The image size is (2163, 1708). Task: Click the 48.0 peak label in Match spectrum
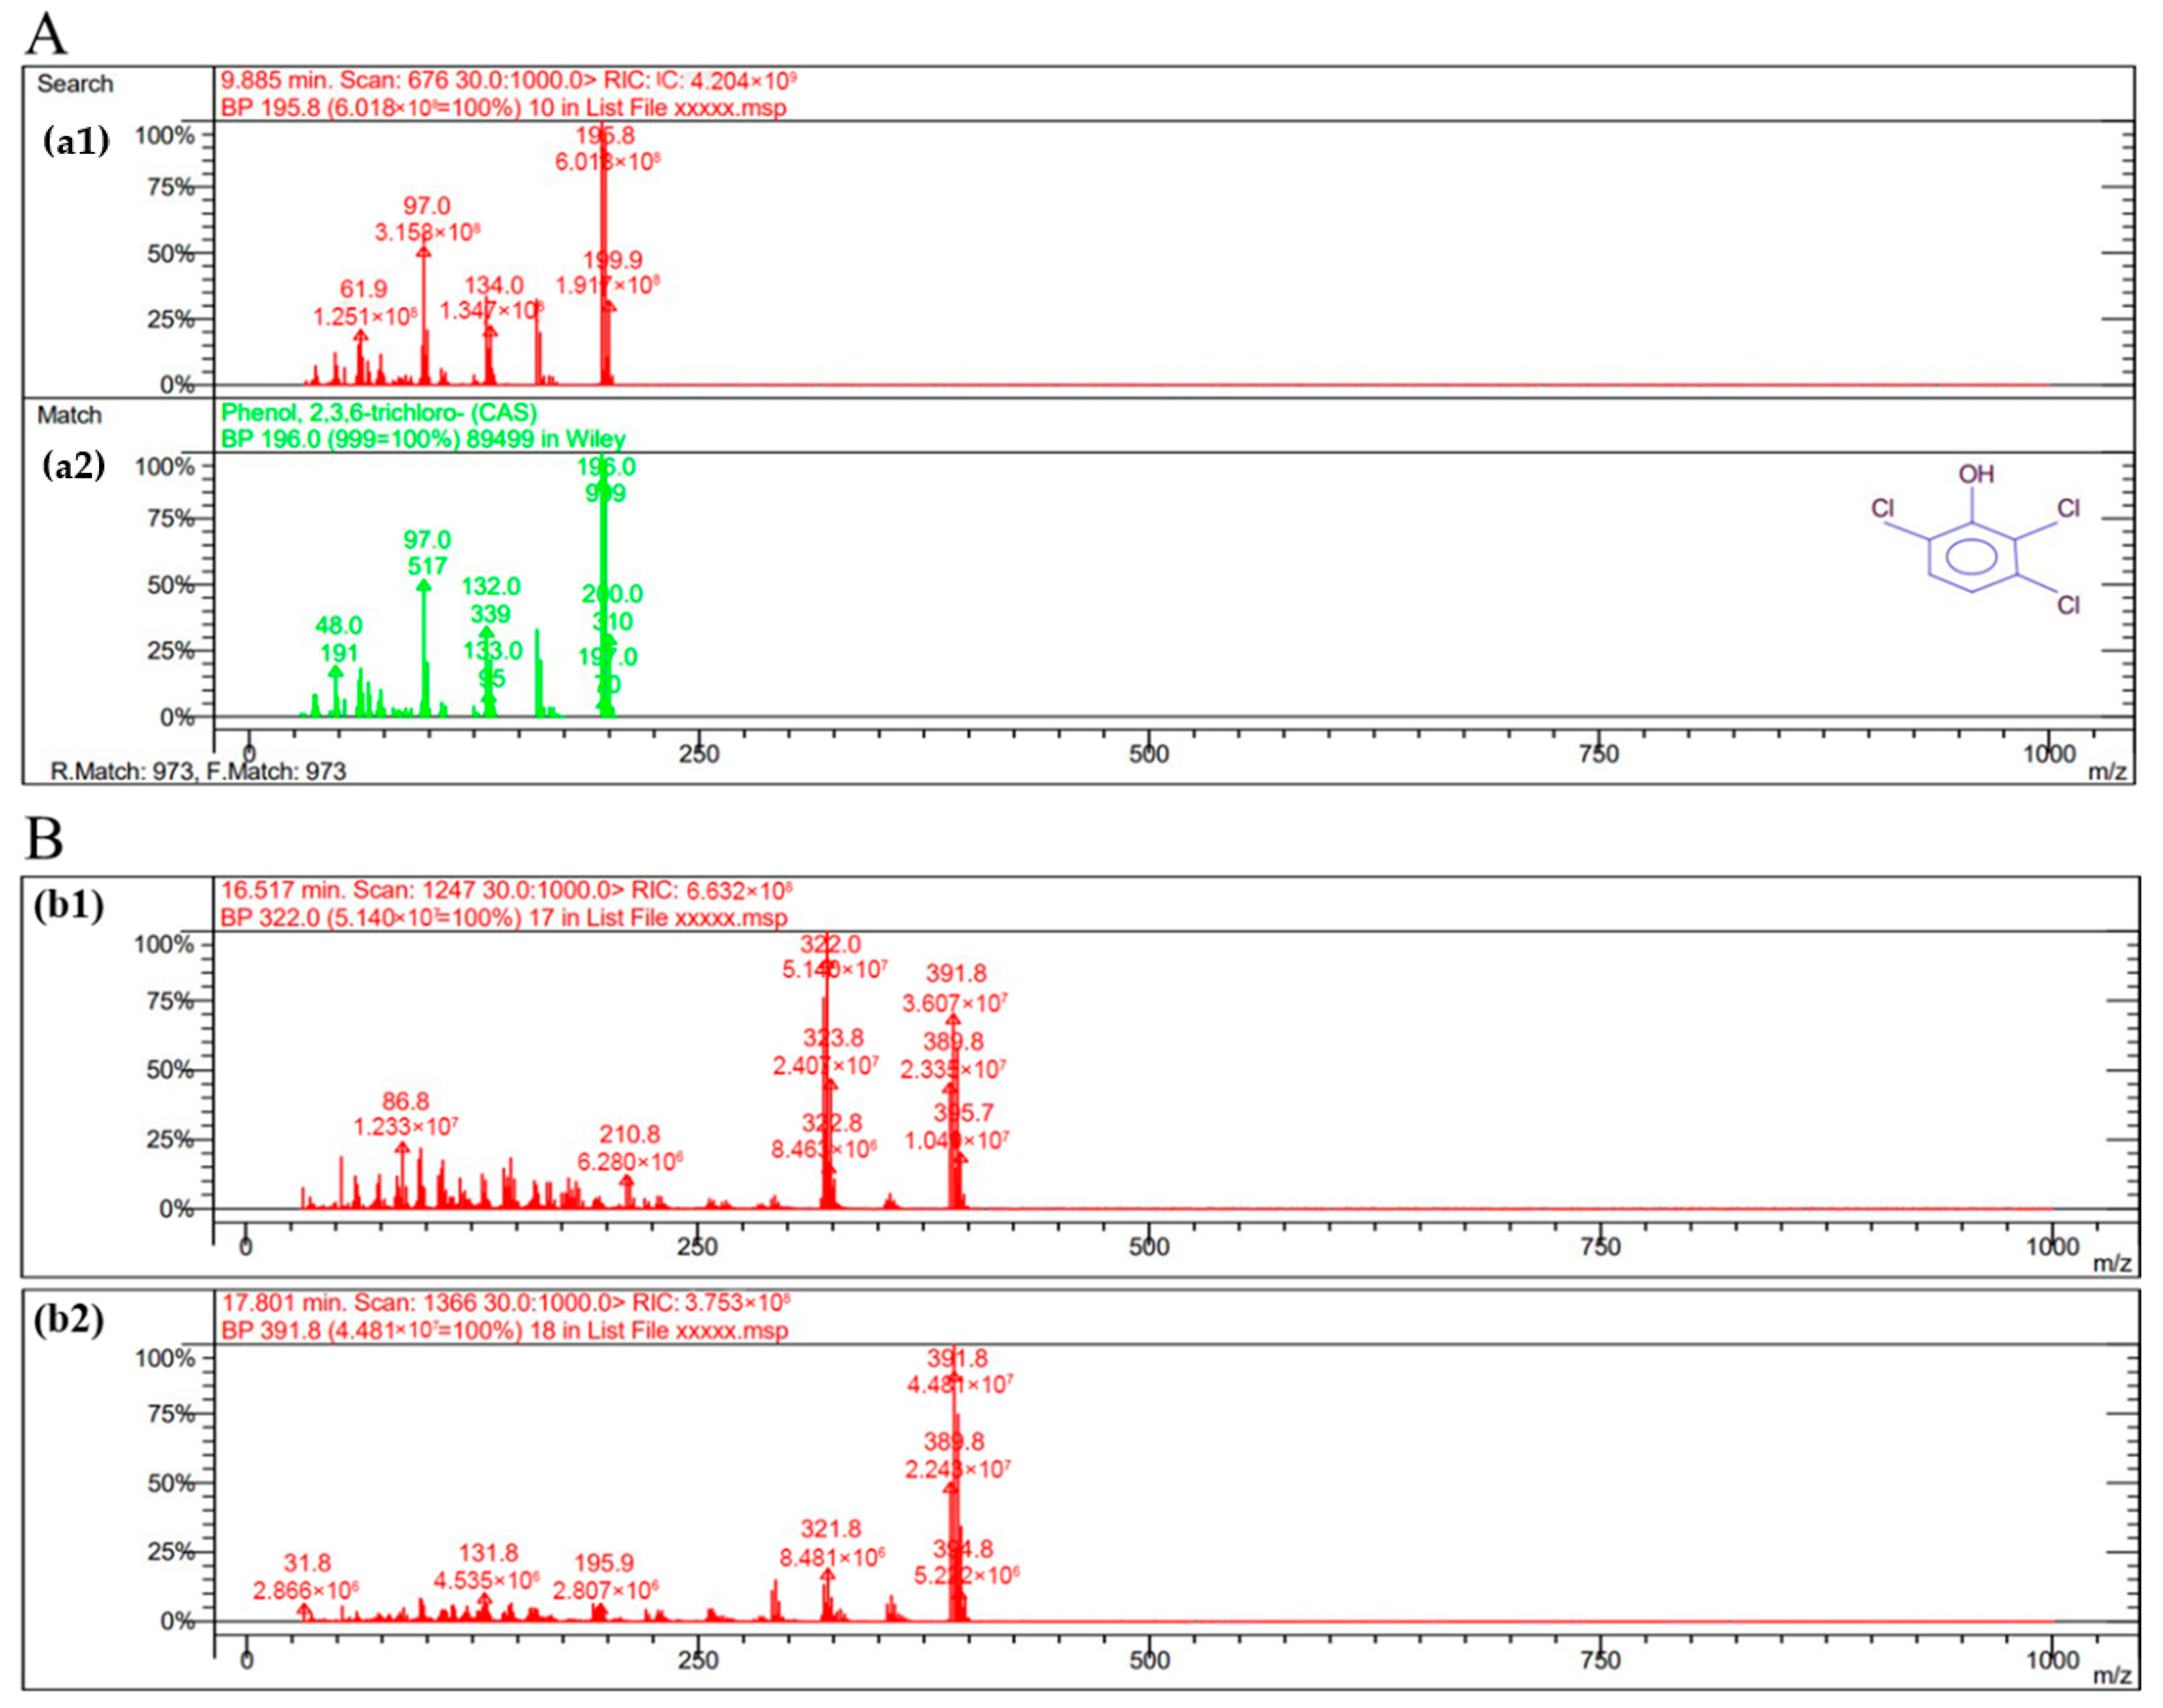pyautogui.click(x=338, y=626)
